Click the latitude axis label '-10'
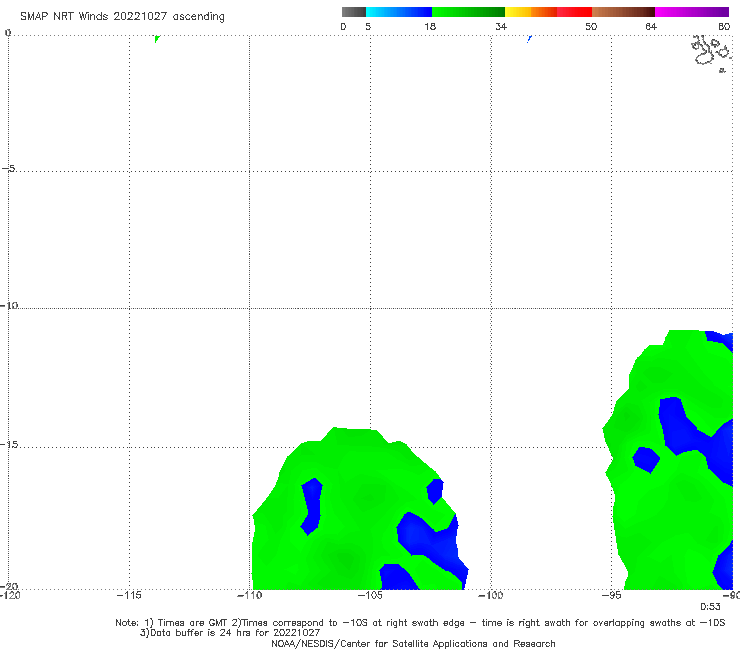The height and width of the screenshot is (650, 740). tap(9, 305)
